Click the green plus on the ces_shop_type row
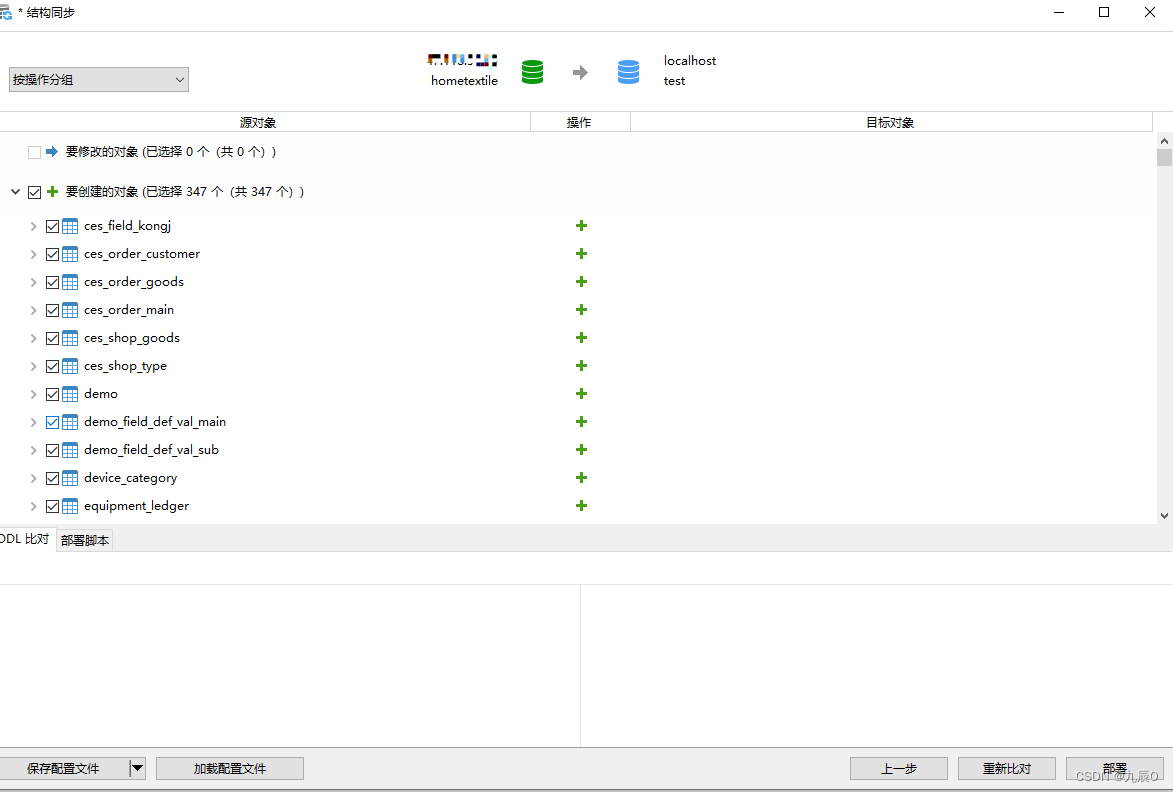Screen dimensions: 1173x792 click(581, 365)
